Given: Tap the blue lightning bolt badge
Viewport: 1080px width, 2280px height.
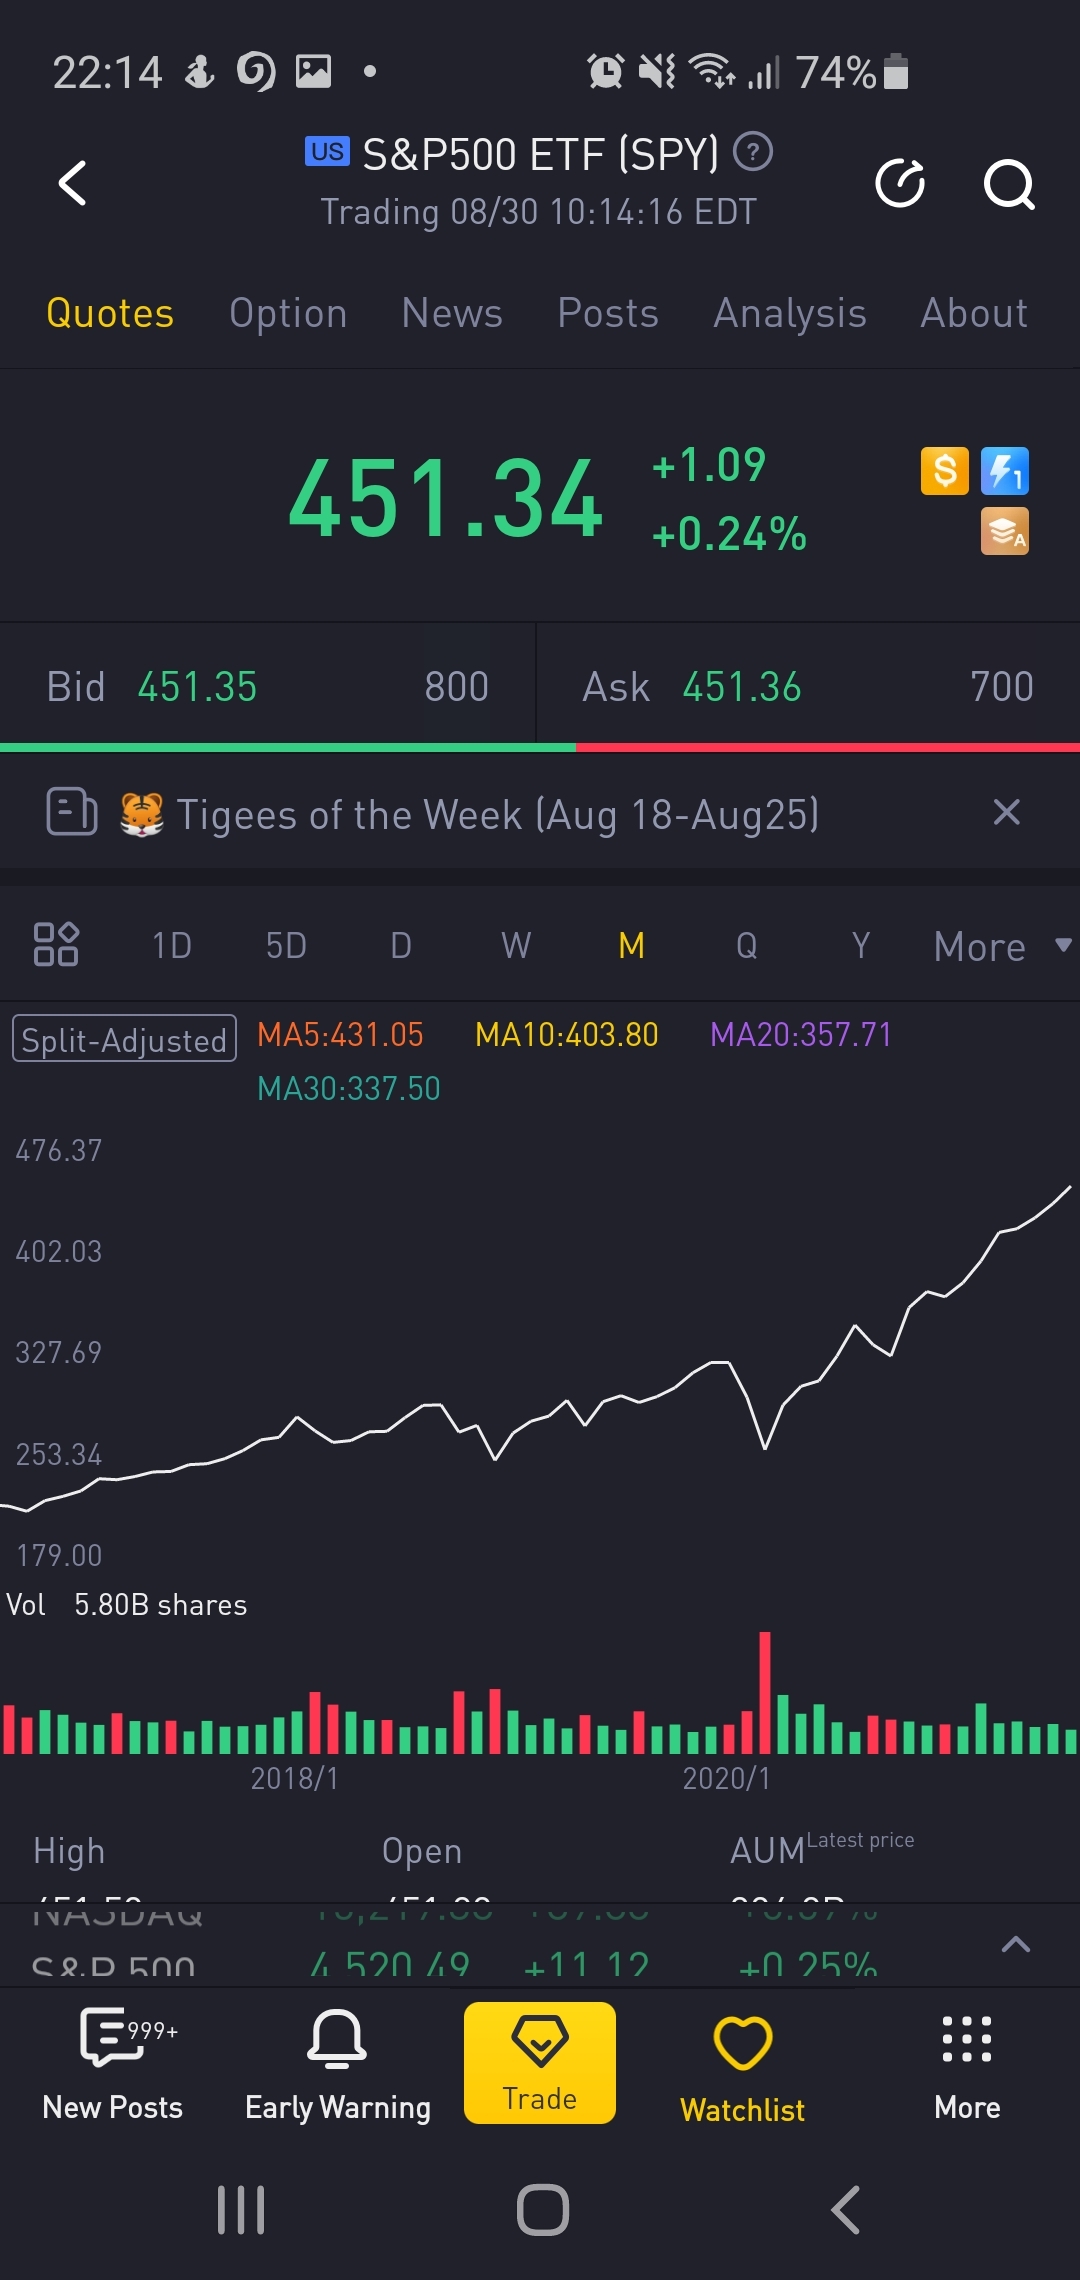Looking at the screenshot, I should click(x=1004, y=471).
